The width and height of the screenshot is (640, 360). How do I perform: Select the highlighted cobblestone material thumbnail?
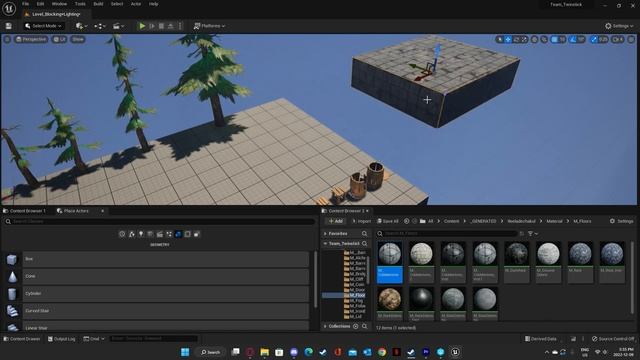click(x=389, y=262)
